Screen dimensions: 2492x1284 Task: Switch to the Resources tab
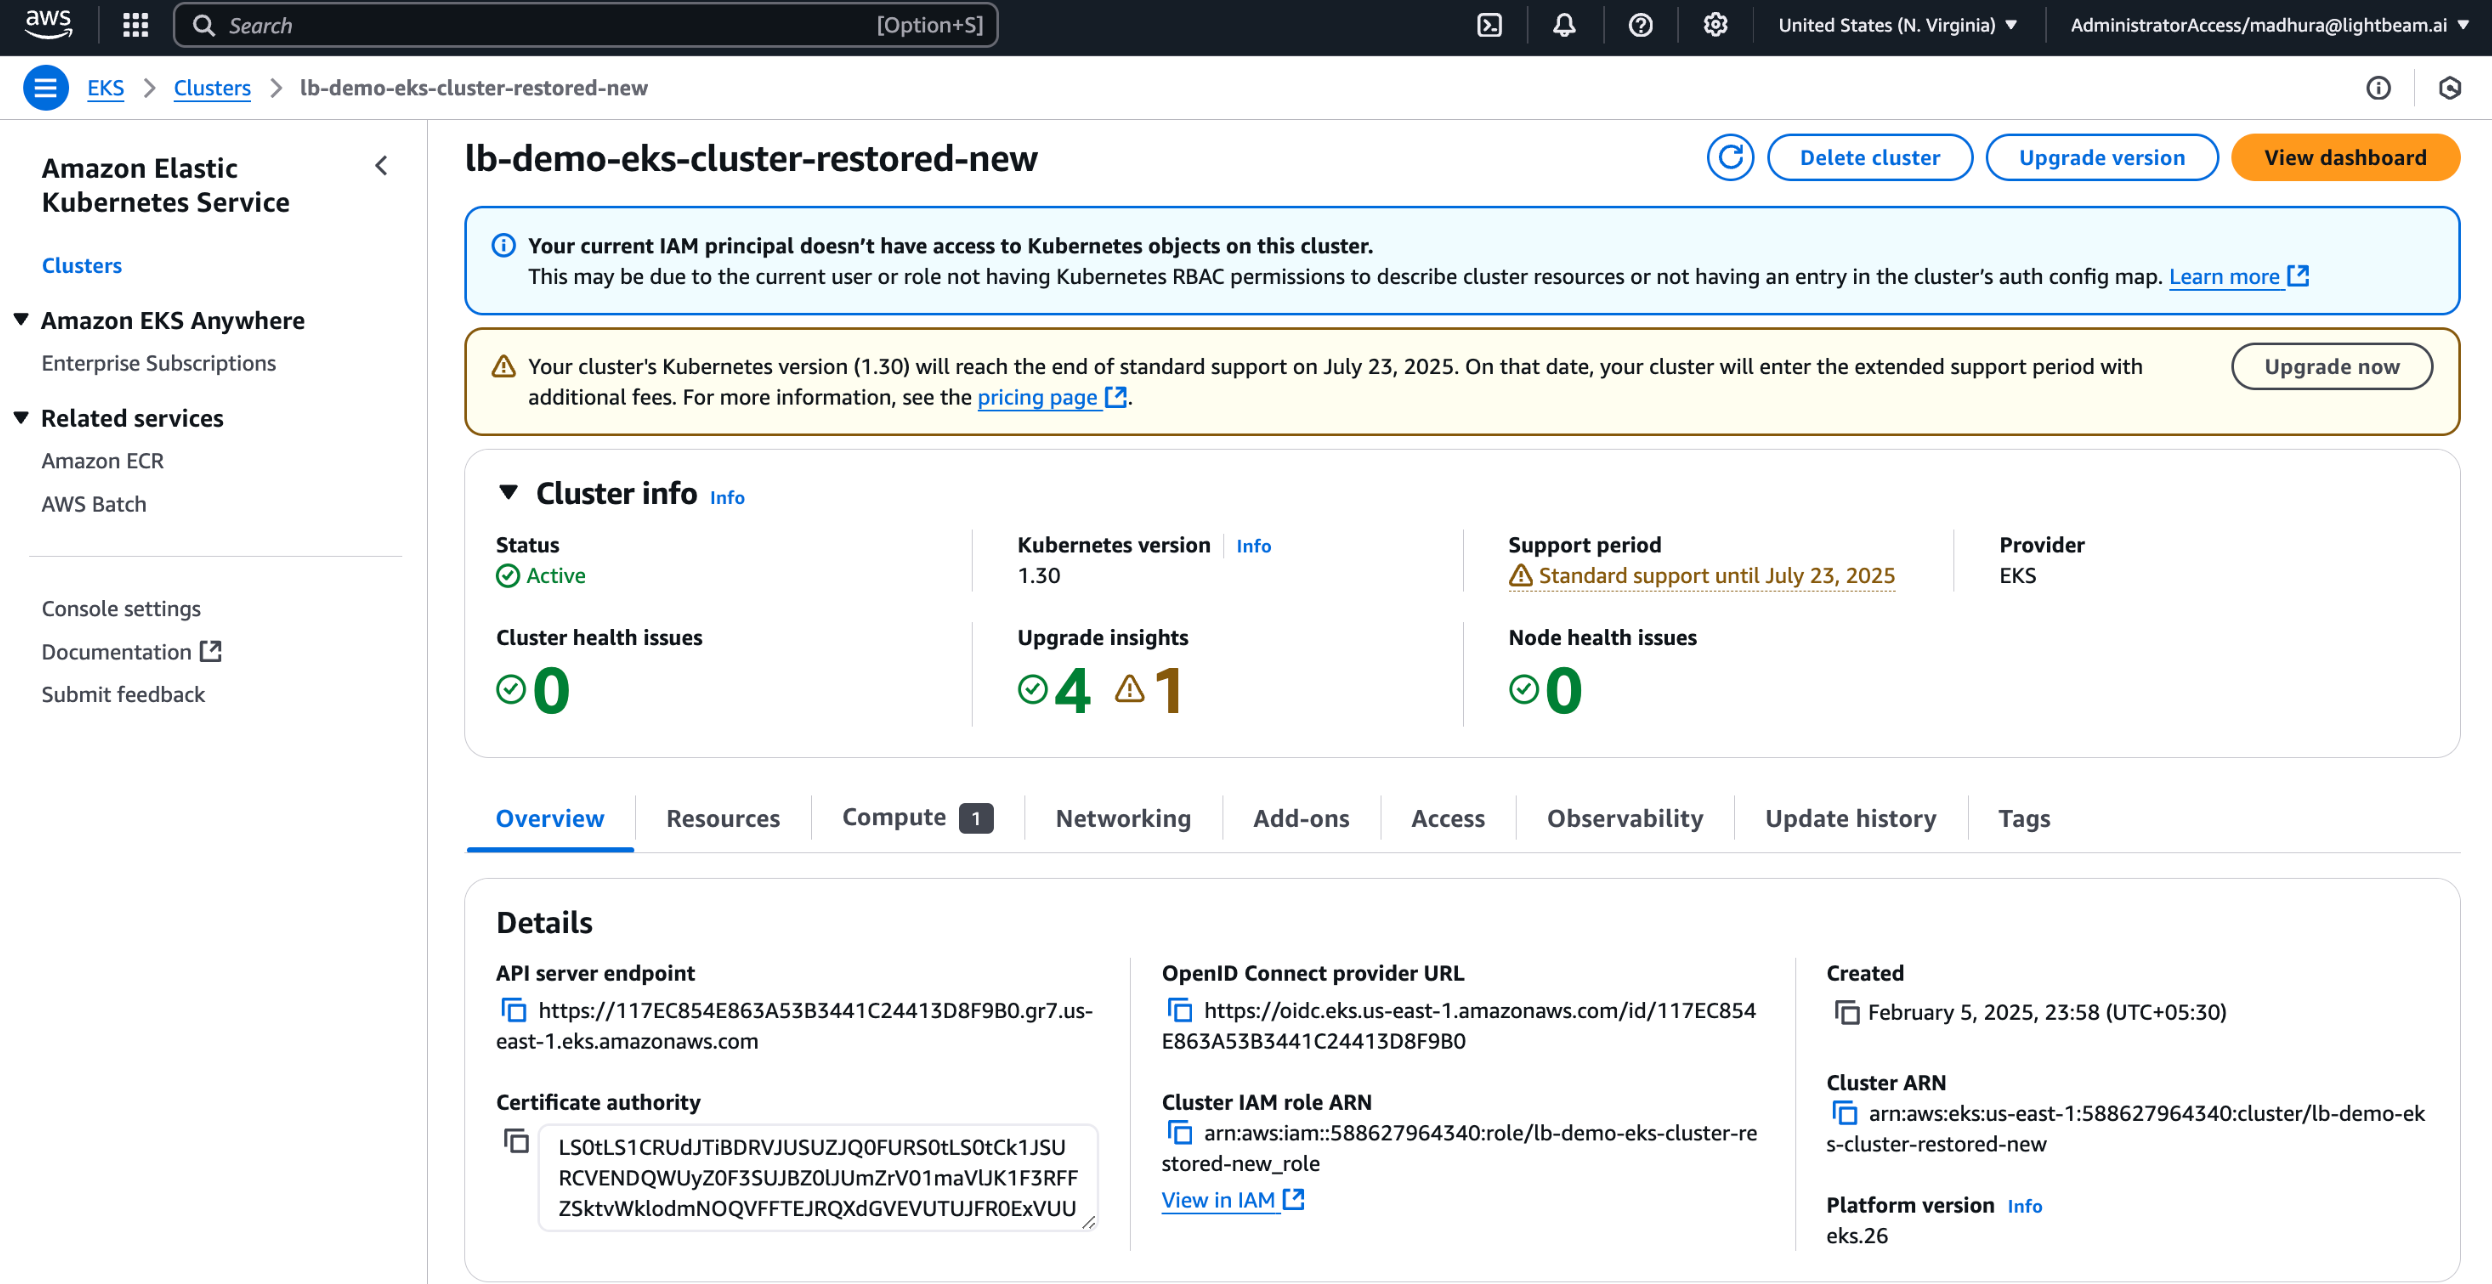pos(723,818)
